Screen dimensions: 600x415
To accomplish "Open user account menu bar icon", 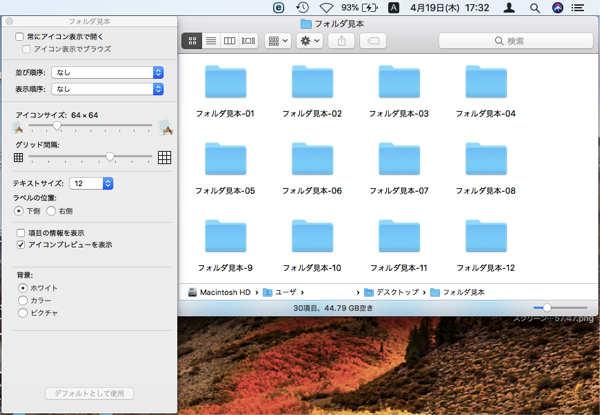I will (x=509, y=8).
